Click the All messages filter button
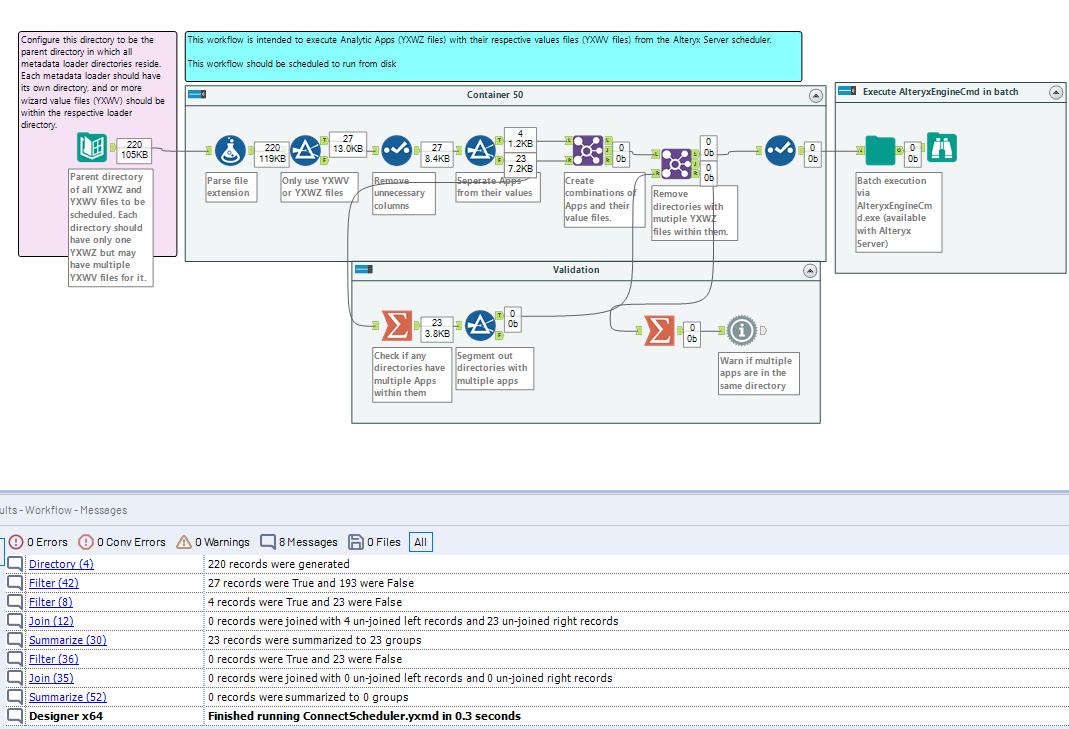 [x=420, y=541]
